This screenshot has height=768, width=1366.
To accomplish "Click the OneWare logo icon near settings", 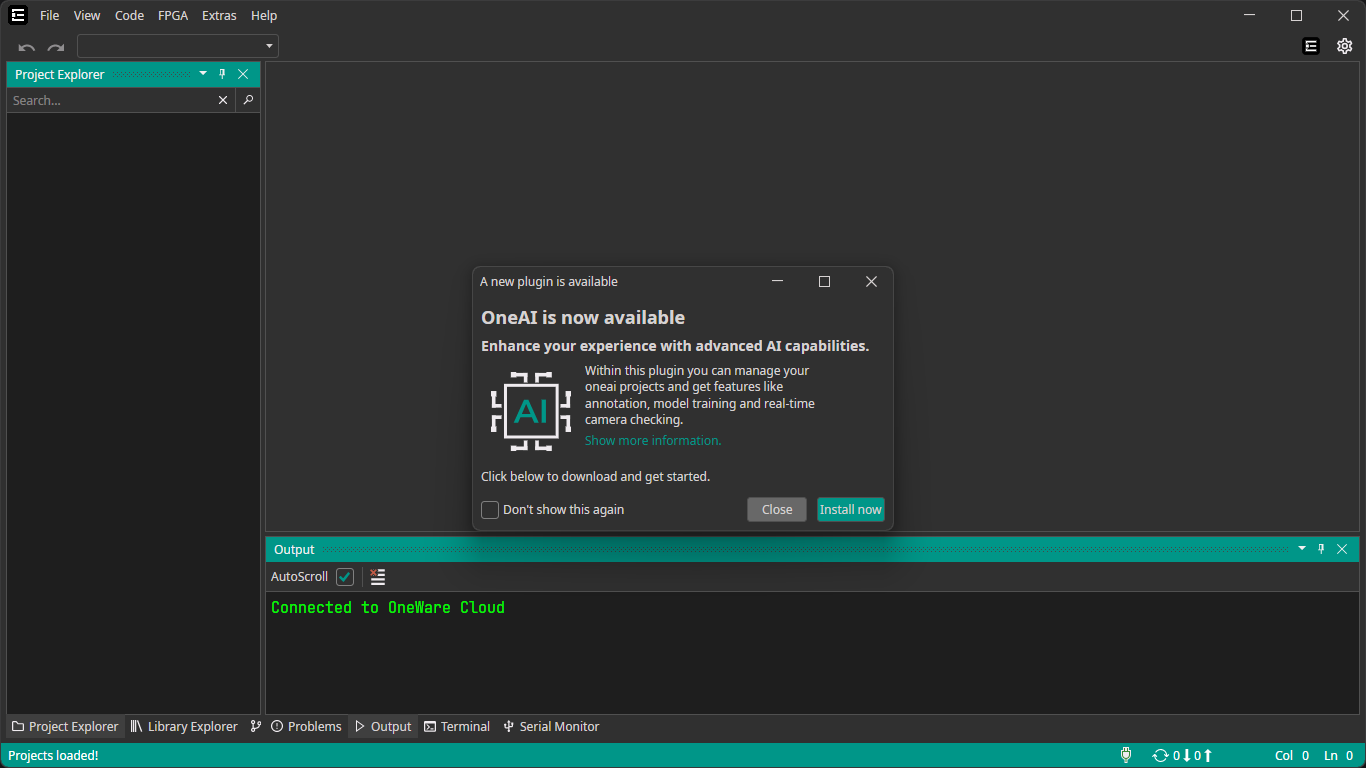I will [1311, 46].
